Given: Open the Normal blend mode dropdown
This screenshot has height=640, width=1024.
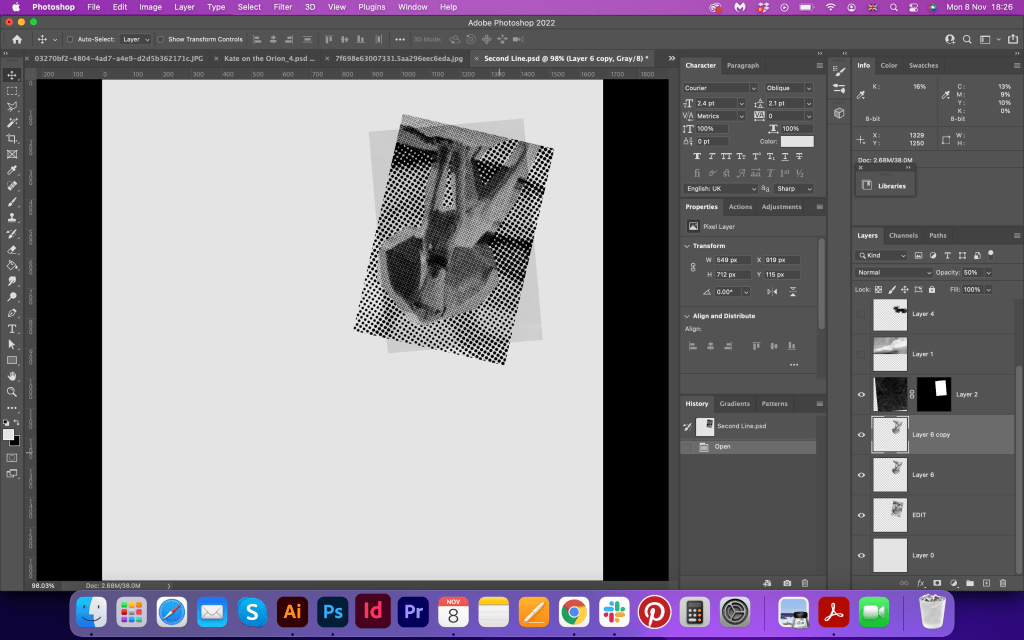Looking at the screenshot, I should pos(893,272).
